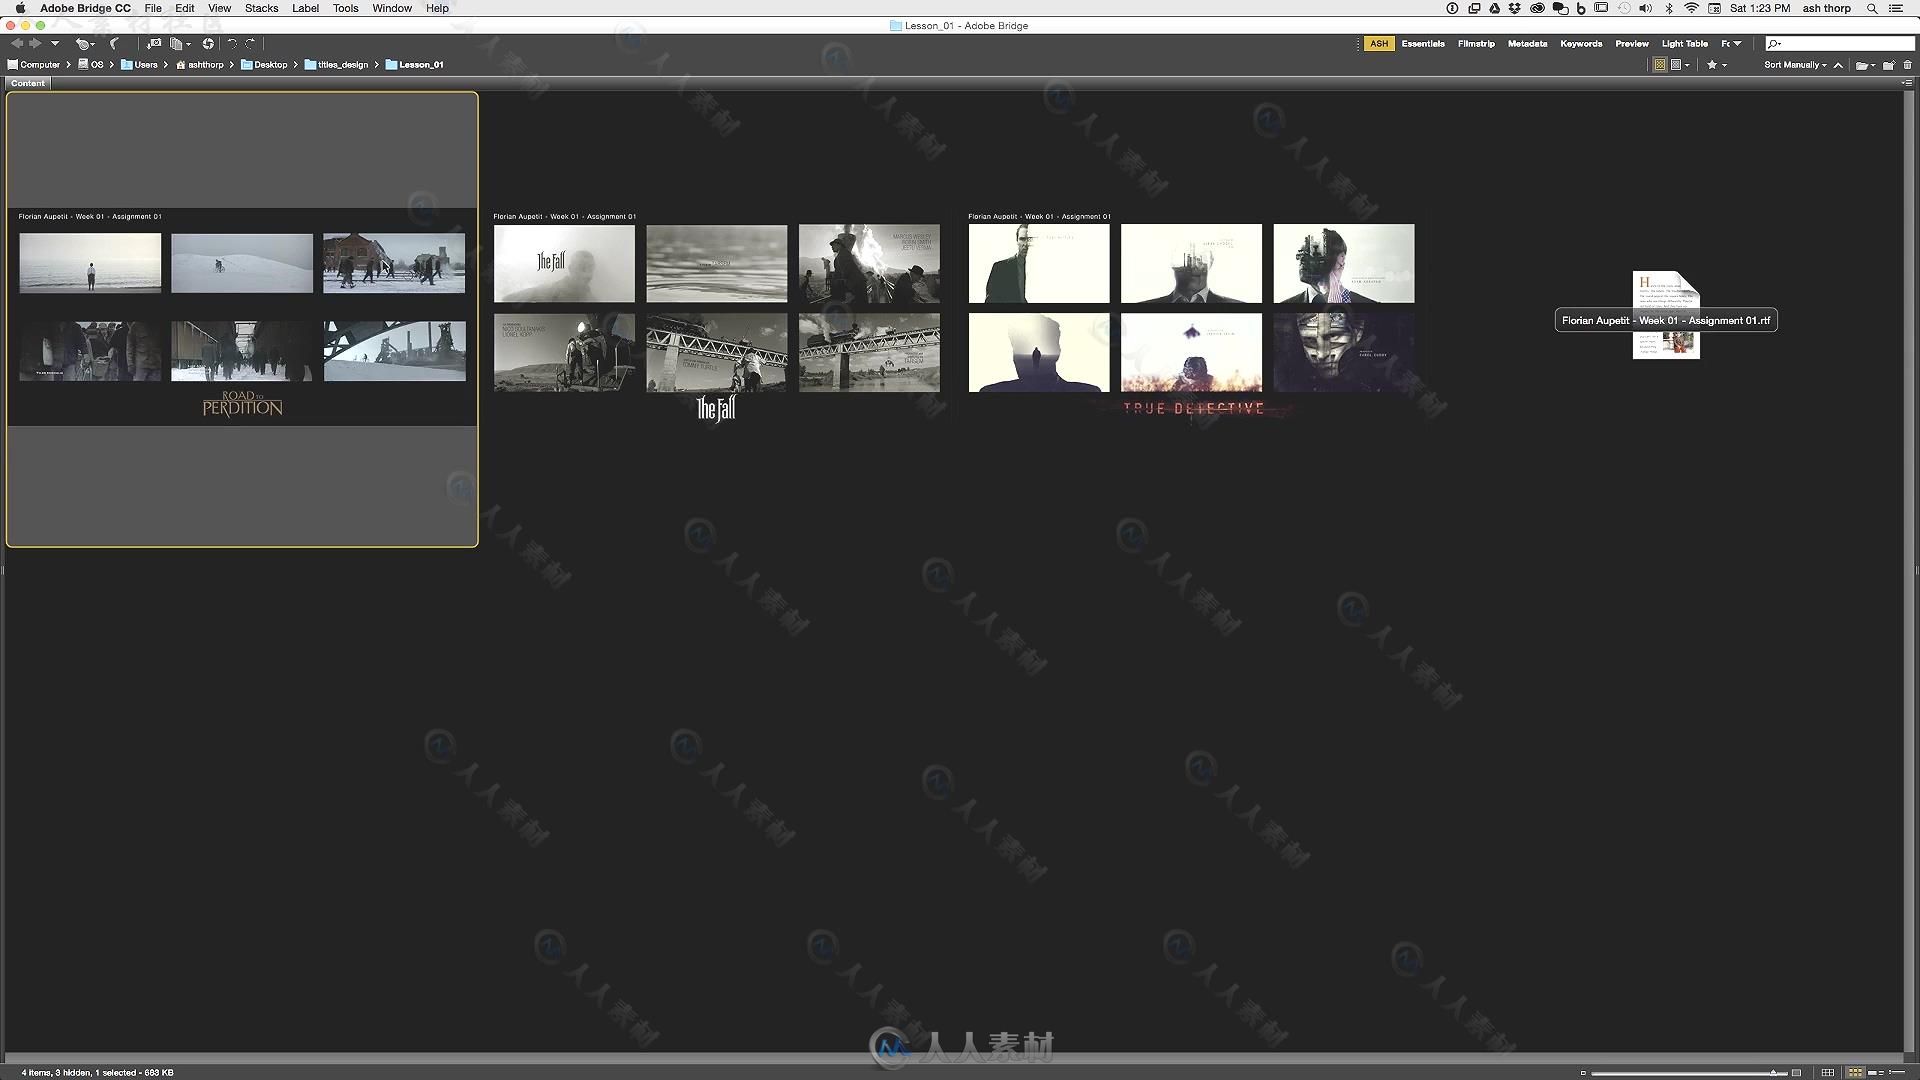The image size is (1920, 1080).
Task: Open the Apple menu
Action: click(x=20, y=8)
